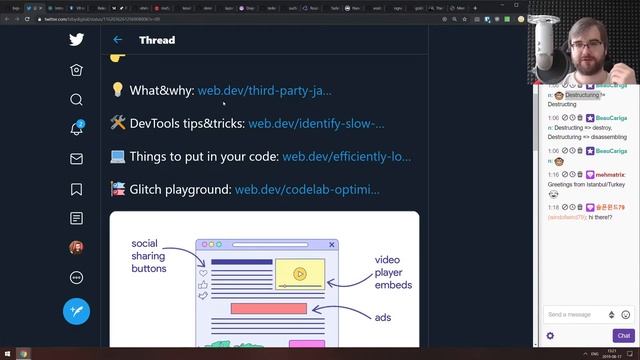Open Lists icon in sidebar
The height and width of the screenshot is (360, 640).
coord(76,218)
